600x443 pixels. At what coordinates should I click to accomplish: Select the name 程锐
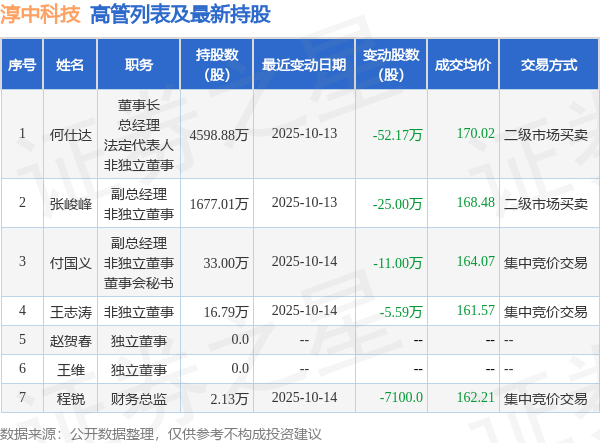[x=71, y=399]
